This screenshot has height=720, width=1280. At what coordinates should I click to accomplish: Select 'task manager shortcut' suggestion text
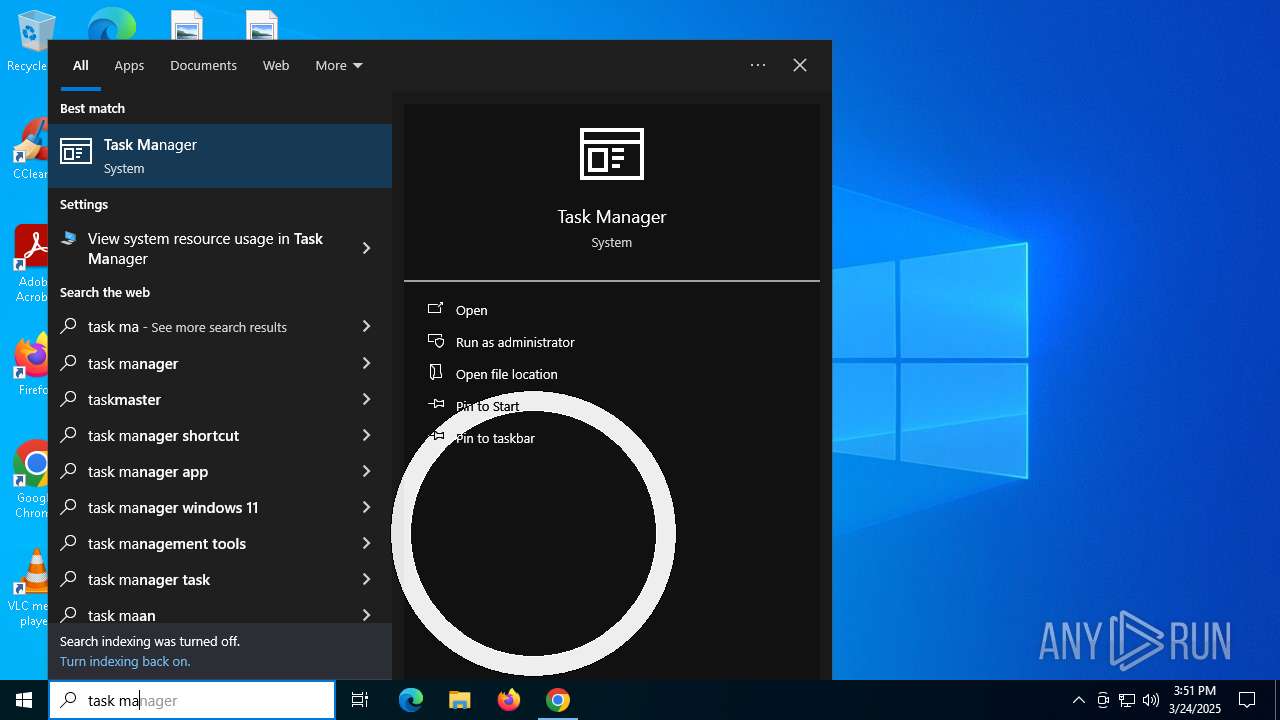click(163, 435)
